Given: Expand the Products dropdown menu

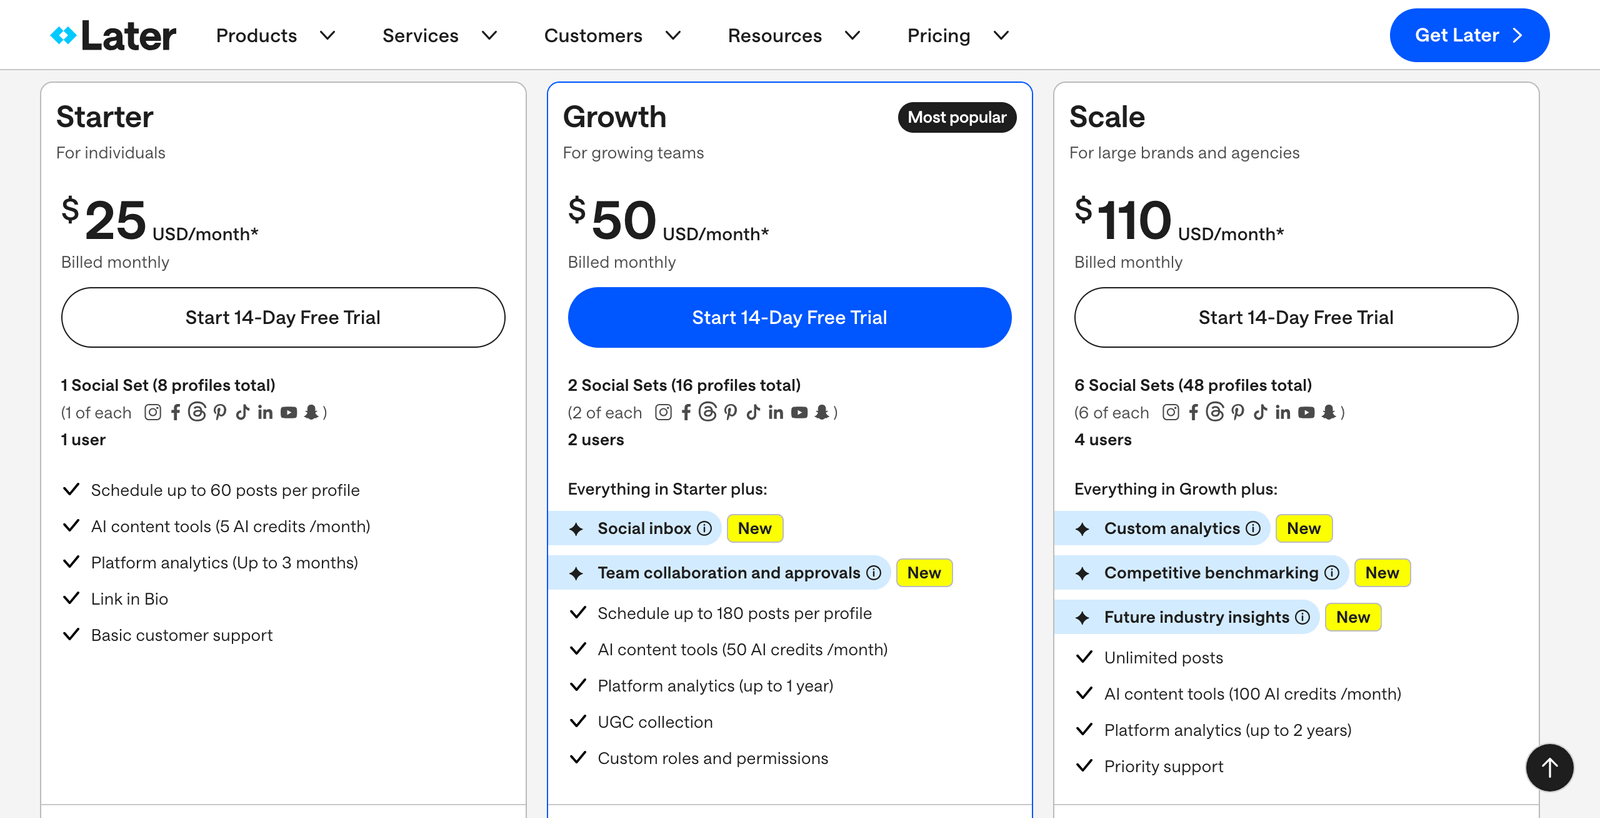Looking at the screenshot, I should point(275,35).
